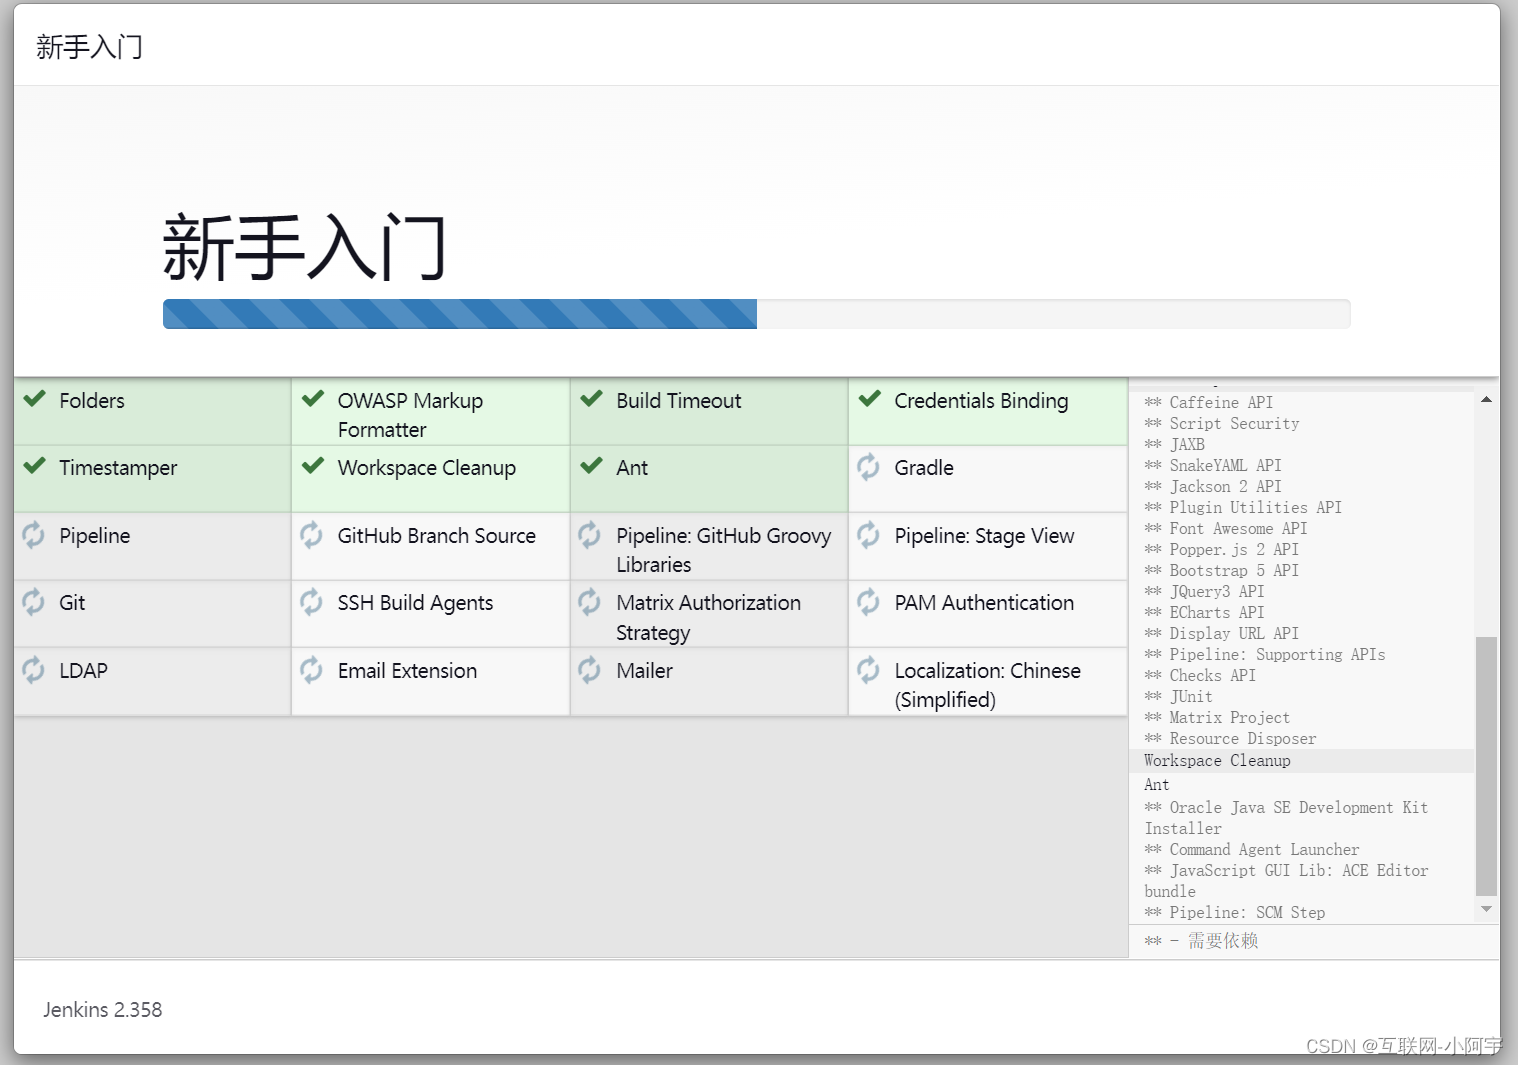
Task: Click the Localization: Chinese (Simplified) label
Action: [988, 685]
